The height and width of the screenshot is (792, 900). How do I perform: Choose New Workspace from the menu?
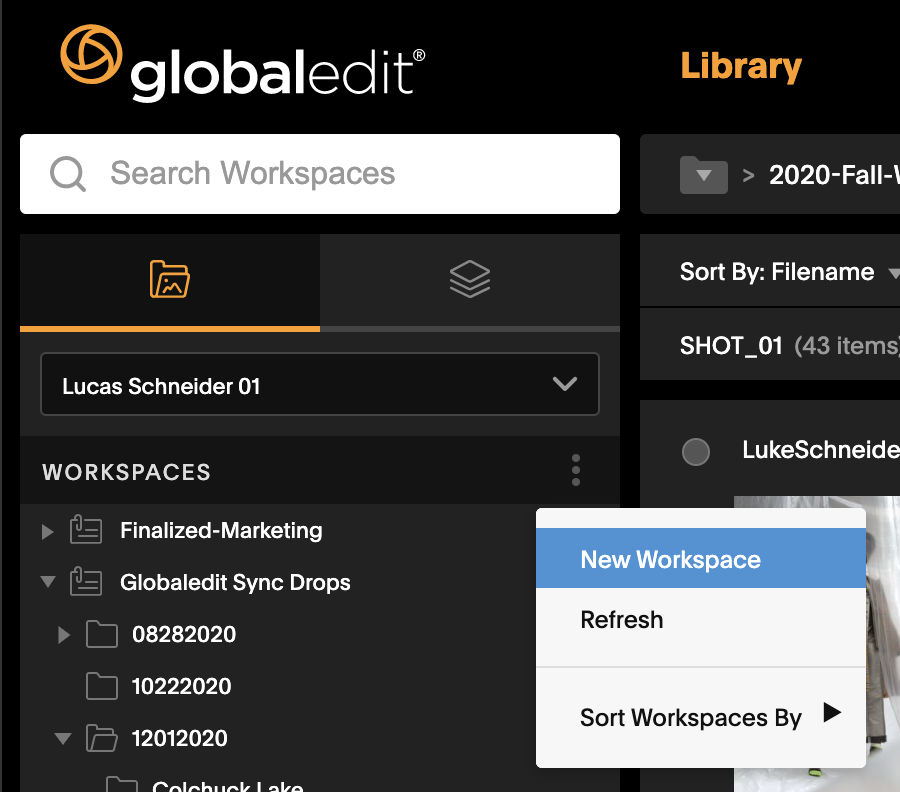(x=700, y=559)
